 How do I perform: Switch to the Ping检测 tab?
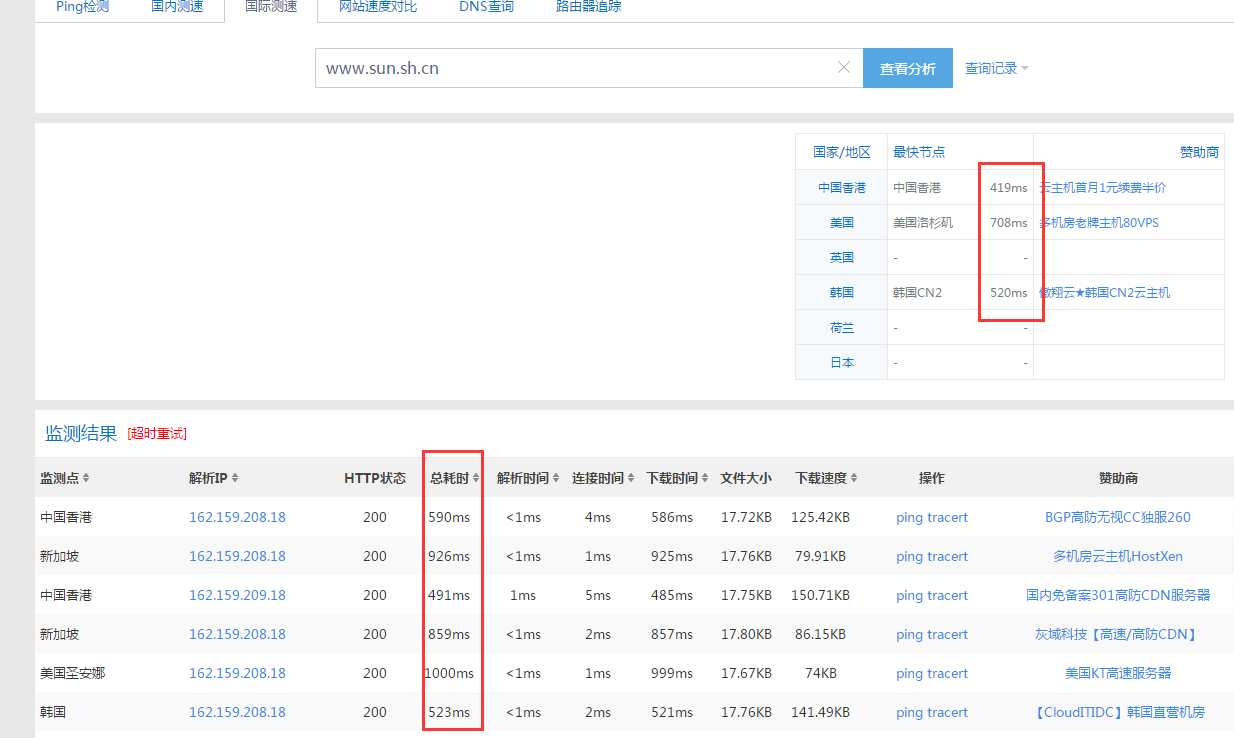[x=82, y=7]
